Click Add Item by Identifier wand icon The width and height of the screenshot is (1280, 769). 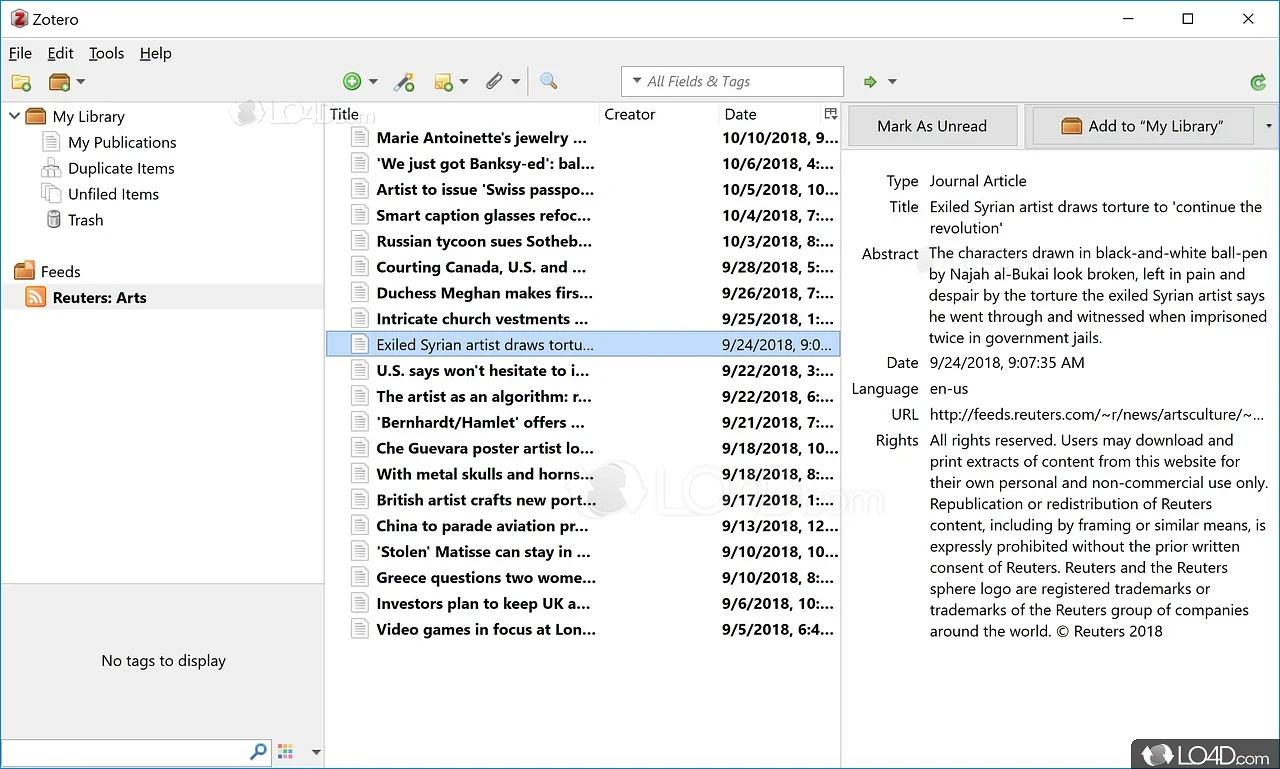[x=404, y=82]
